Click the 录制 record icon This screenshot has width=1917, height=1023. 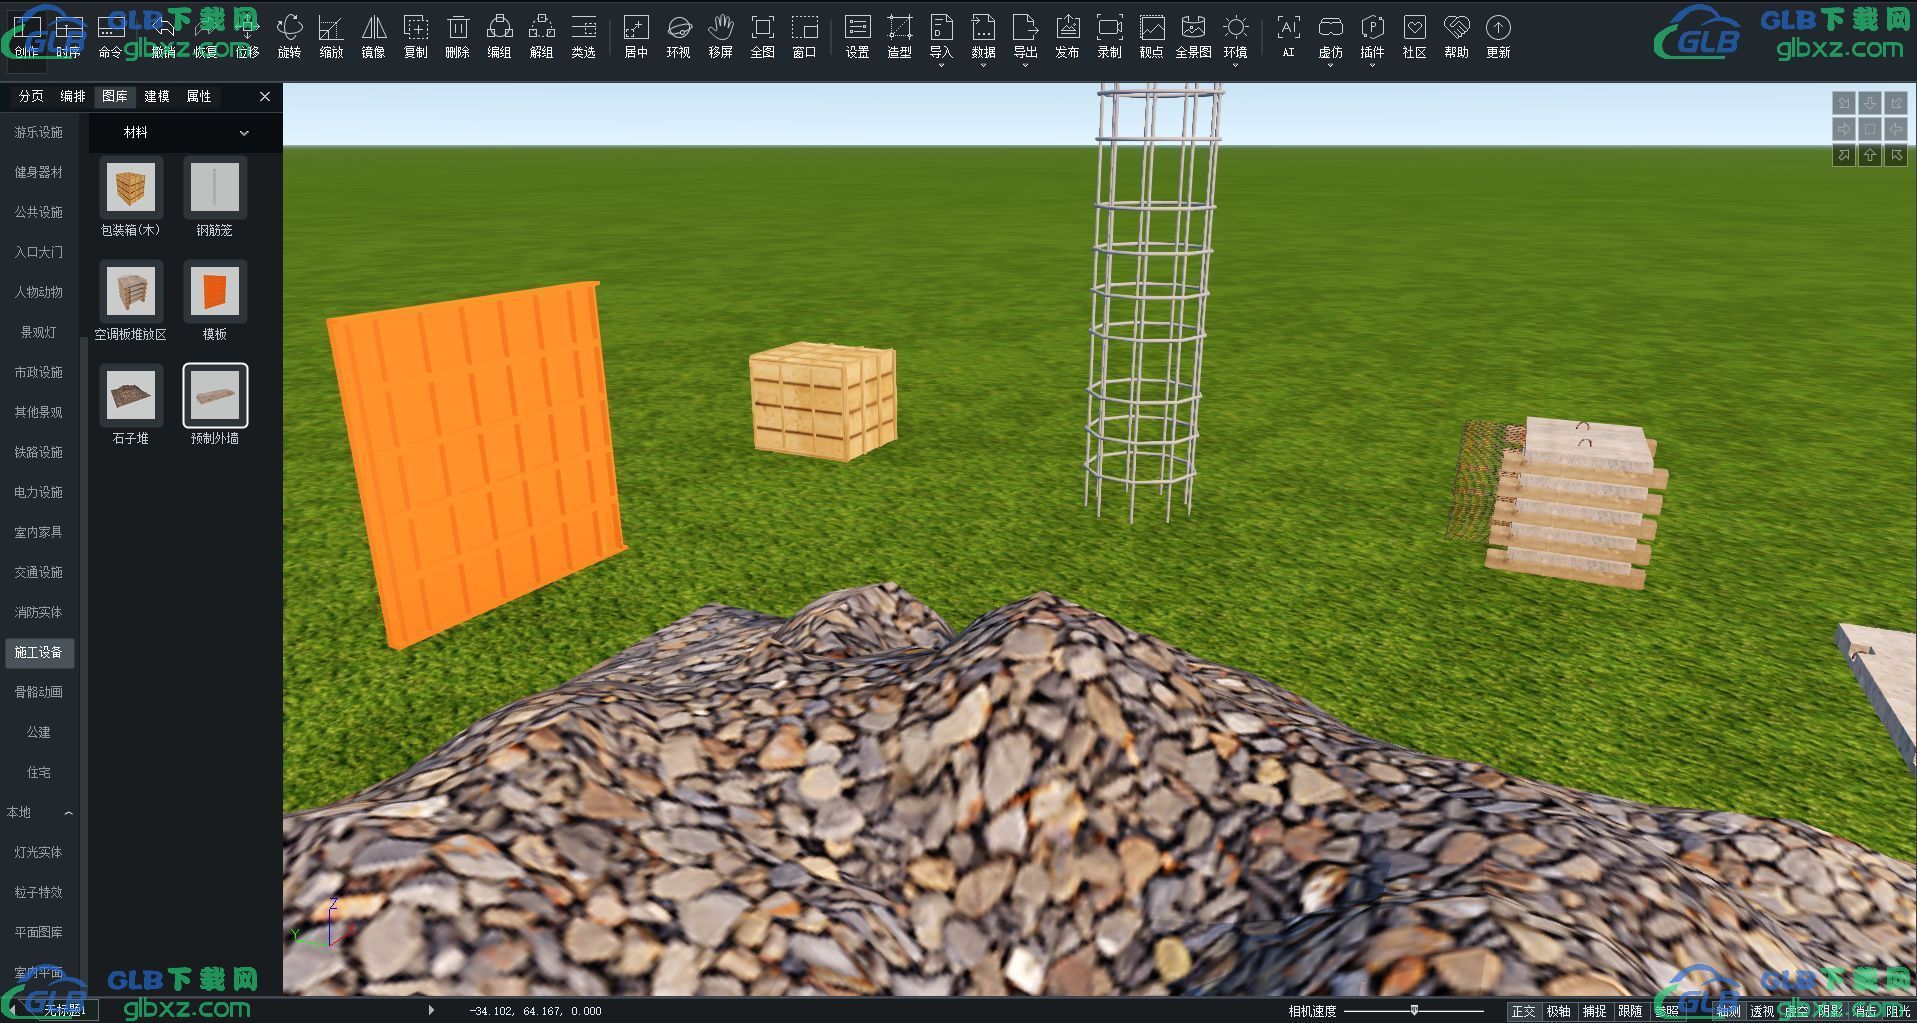tap(1109, 37)
